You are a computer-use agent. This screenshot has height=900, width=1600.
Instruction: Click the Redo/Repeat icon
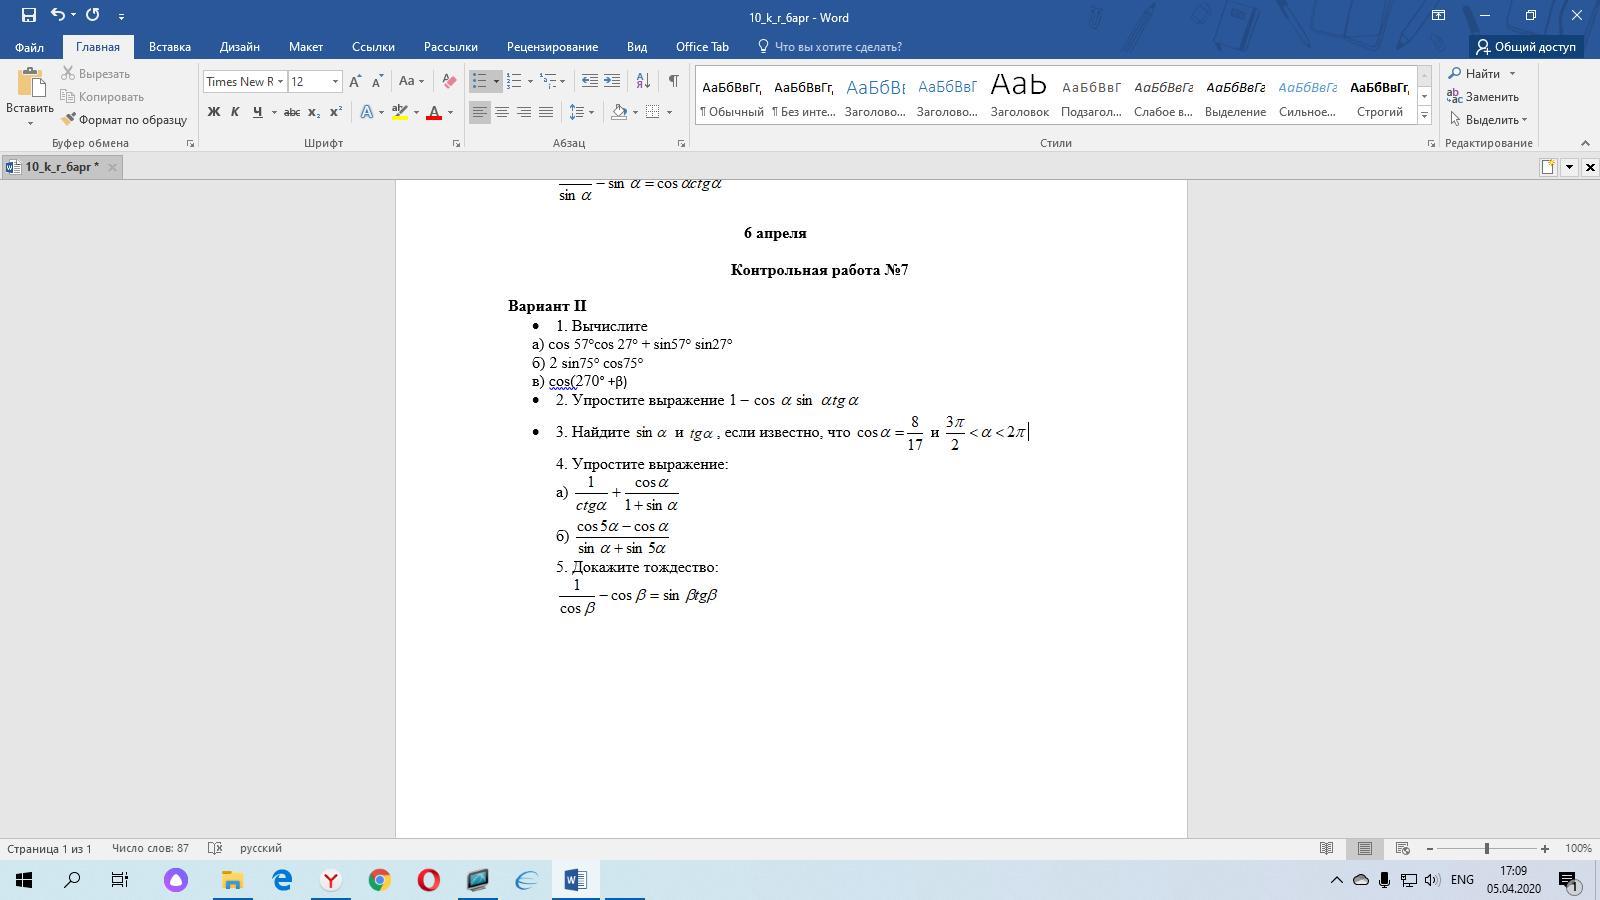click(93, 15)
